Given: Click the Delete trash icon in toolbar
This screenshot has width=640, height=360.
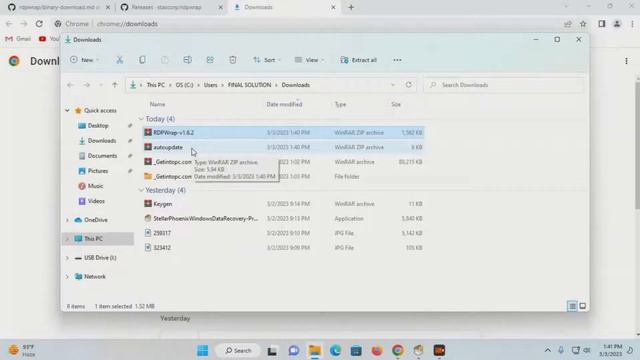Looking at the screenshot, I should 233,60.
